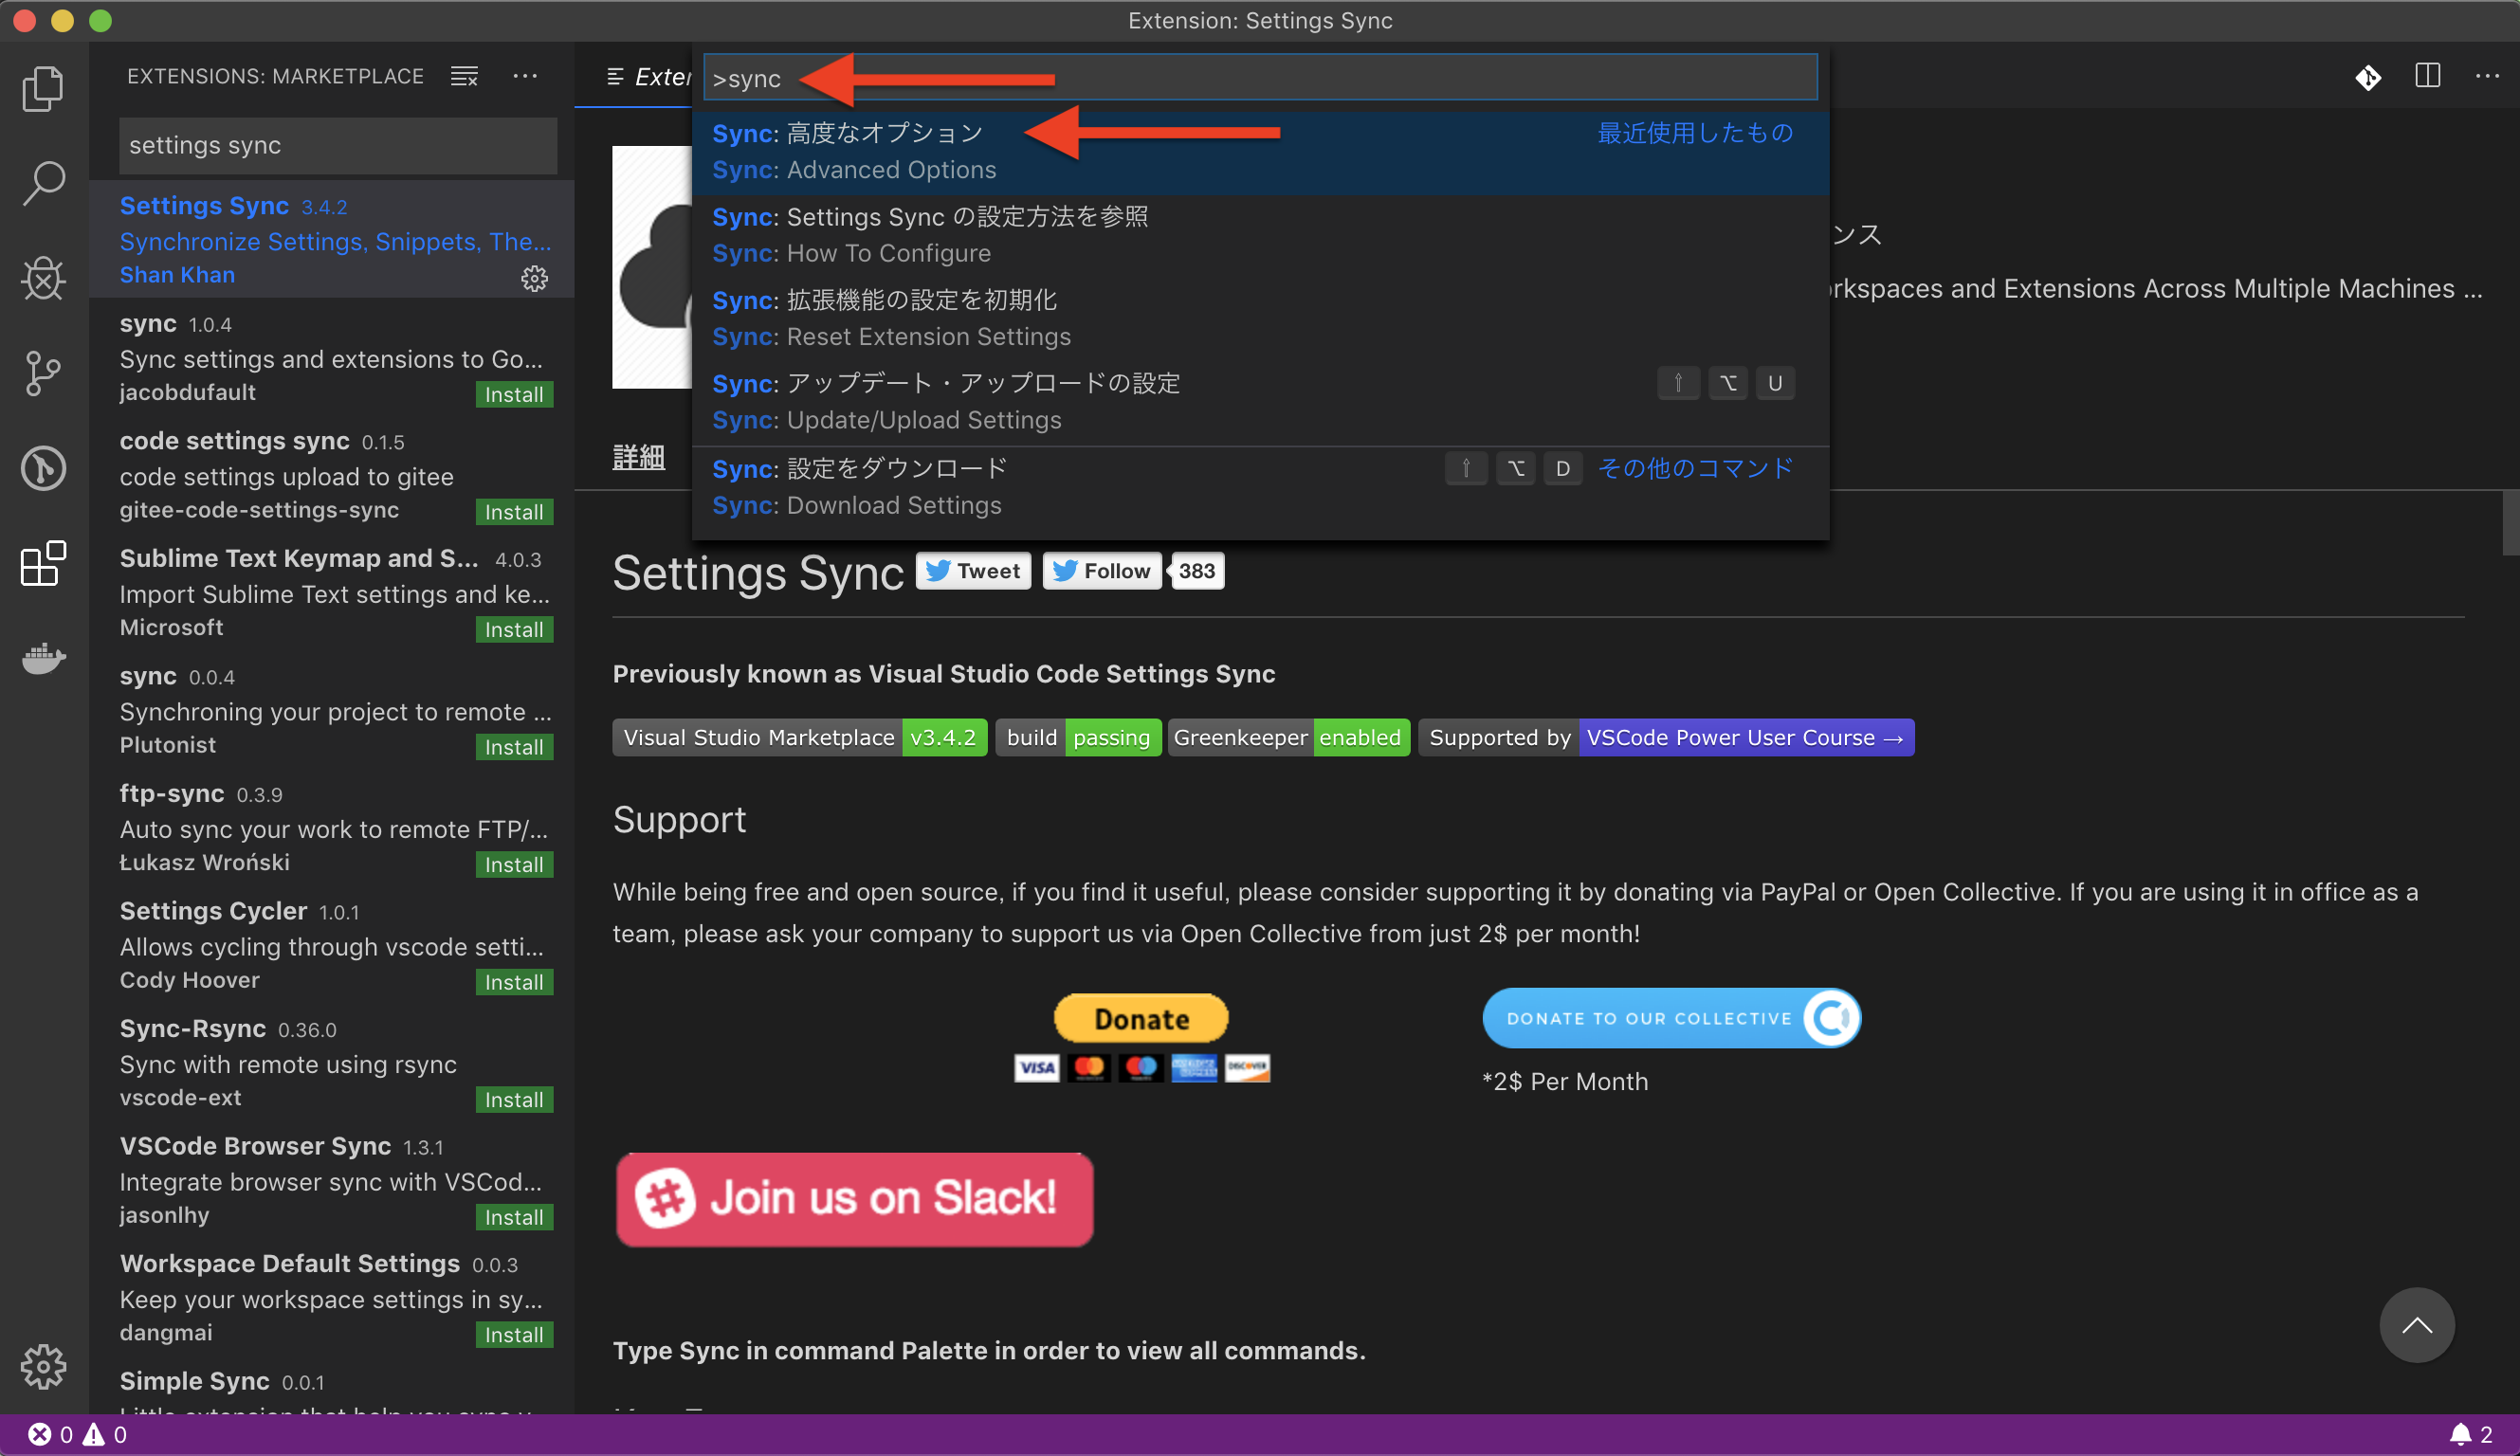This screenshot has width=2520, height=1456.
Task: Install VSCode Browser Sync extension
Action: [x=514, y=1217]
